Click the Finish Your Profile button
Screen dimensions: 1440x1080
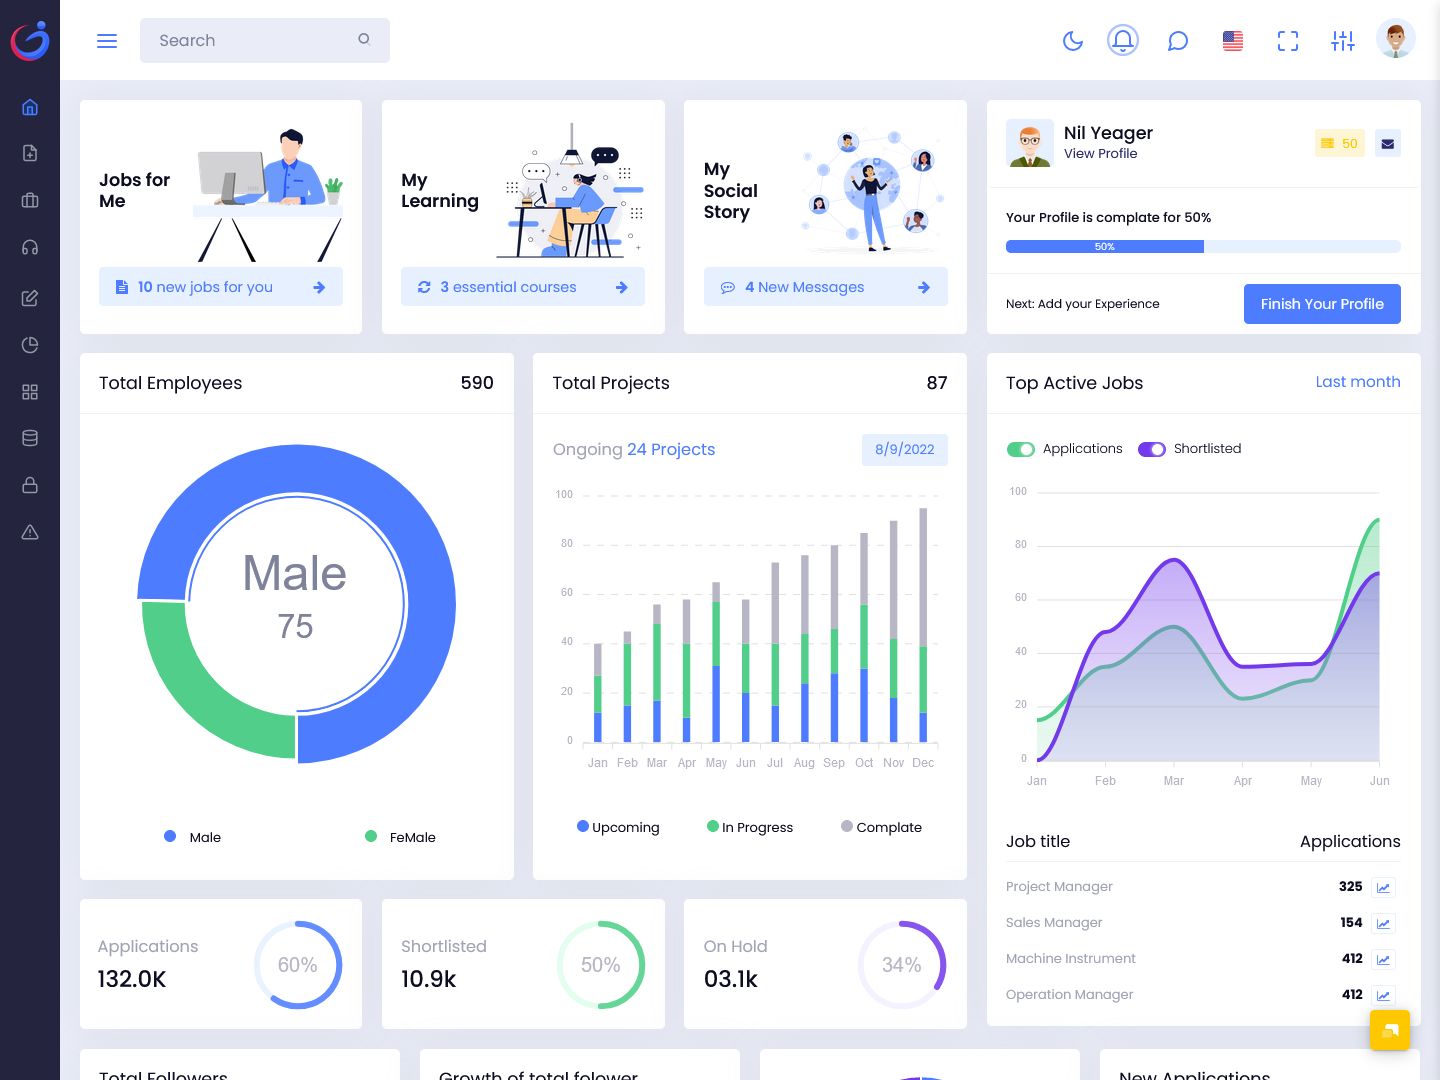pyautogui.click(x=1322, y=304)
